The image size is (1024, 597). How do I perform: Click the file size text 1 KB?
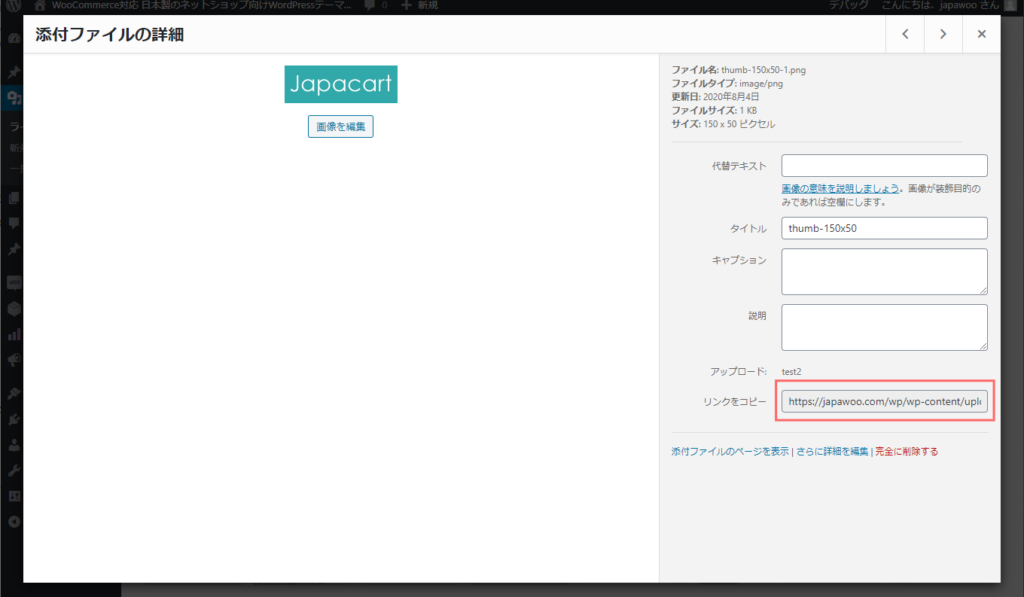pos(748,110)
